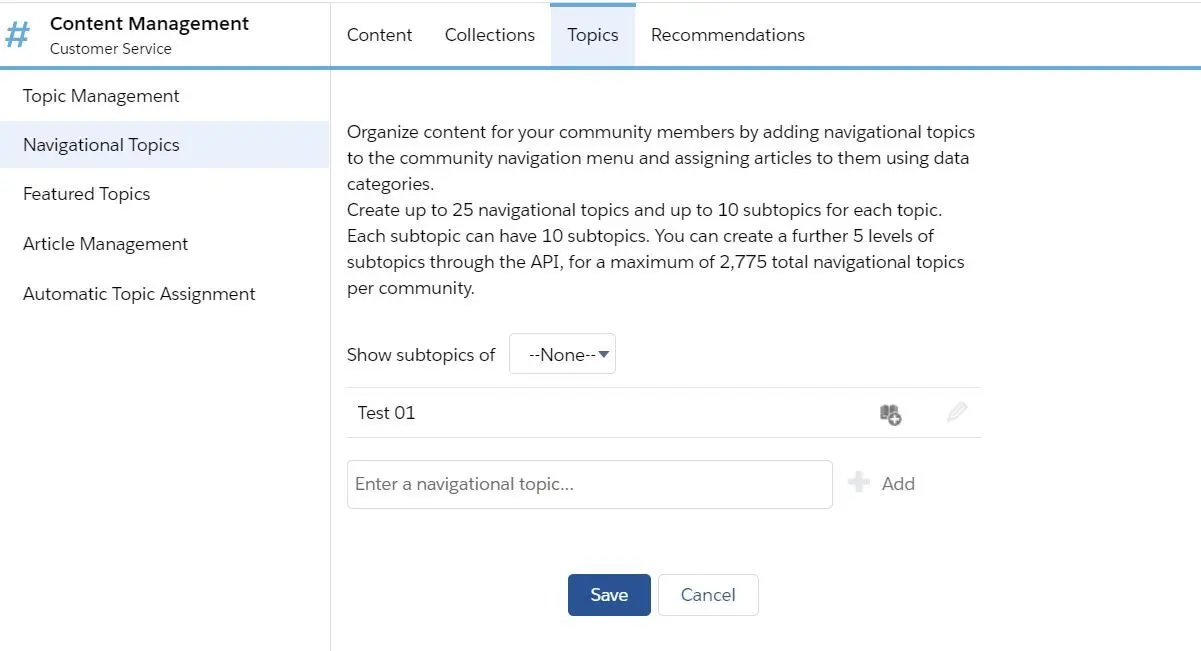Open the Show subtopics of dropdown
The width and height of the screenshot is (1201, 651).
(x=562, y=354)
